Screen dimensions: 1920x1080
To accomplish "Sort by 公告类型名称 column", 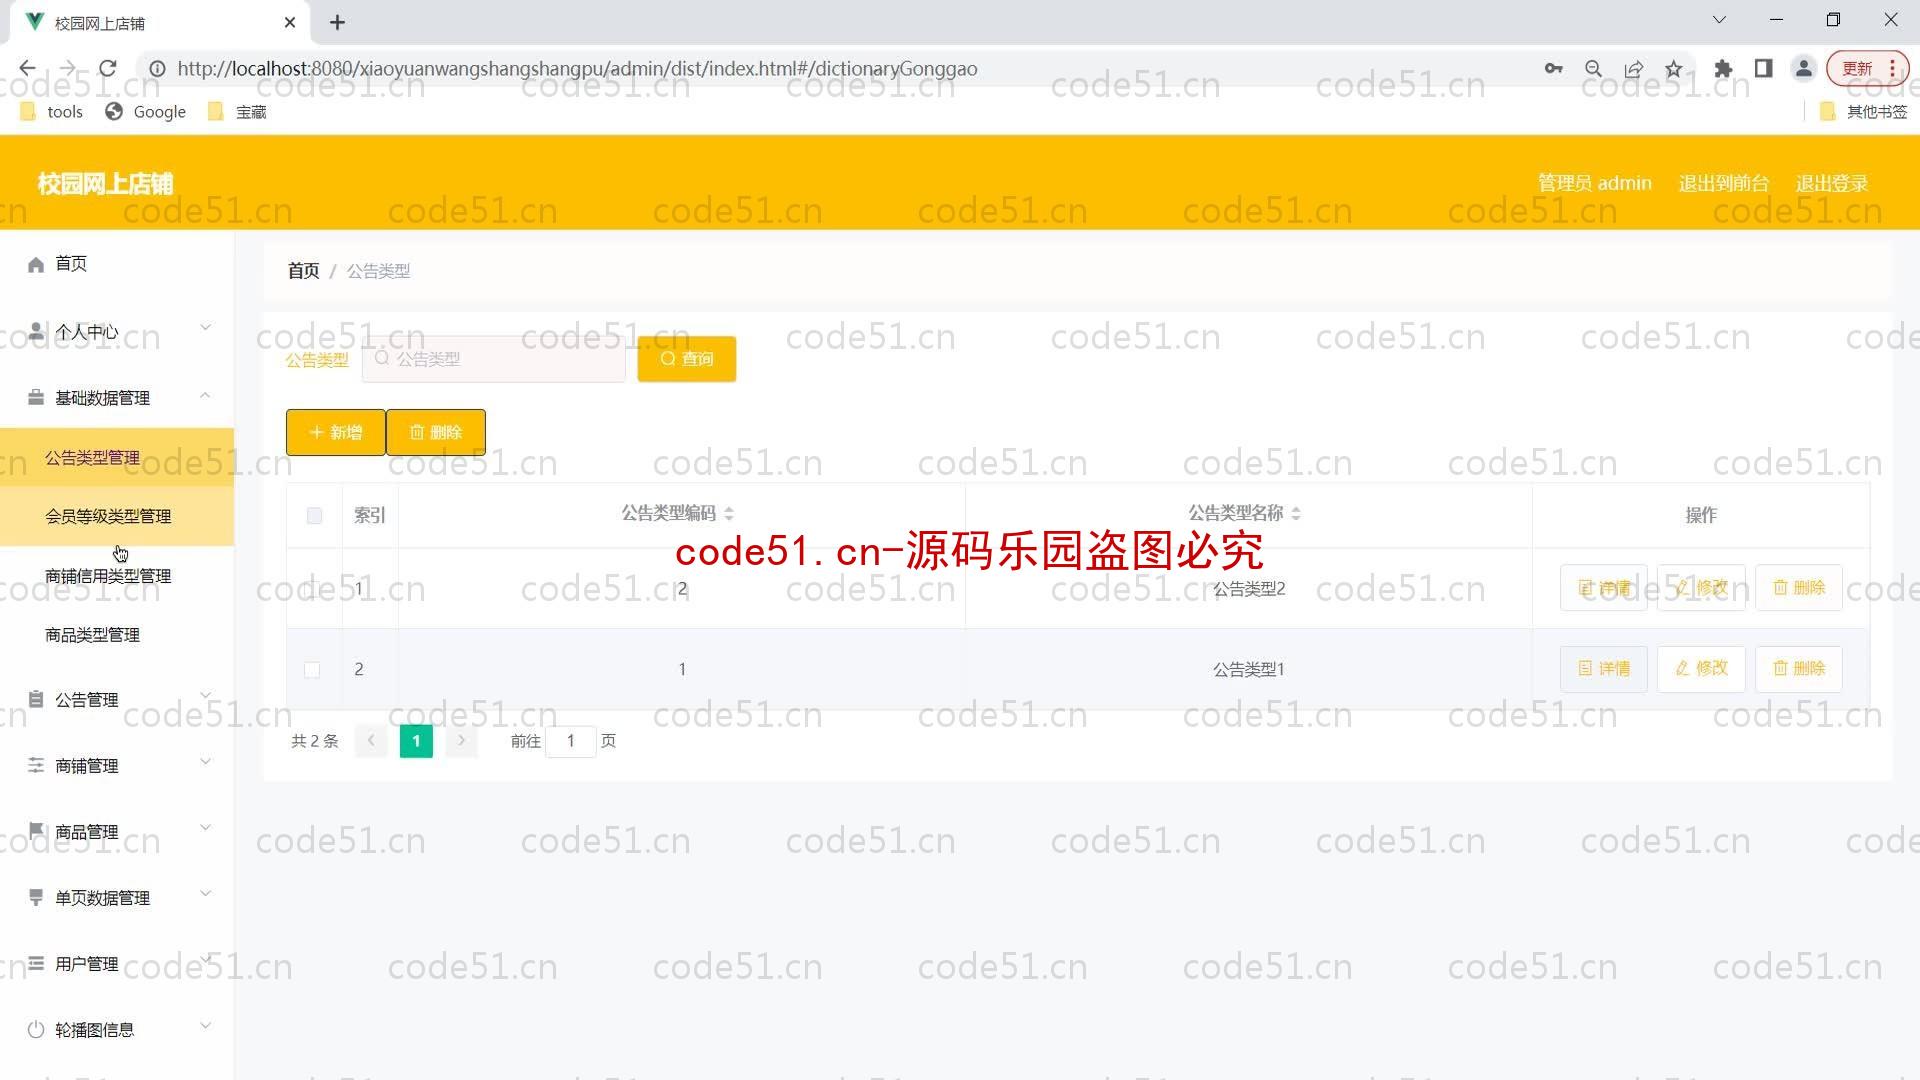I will 1296,514.
